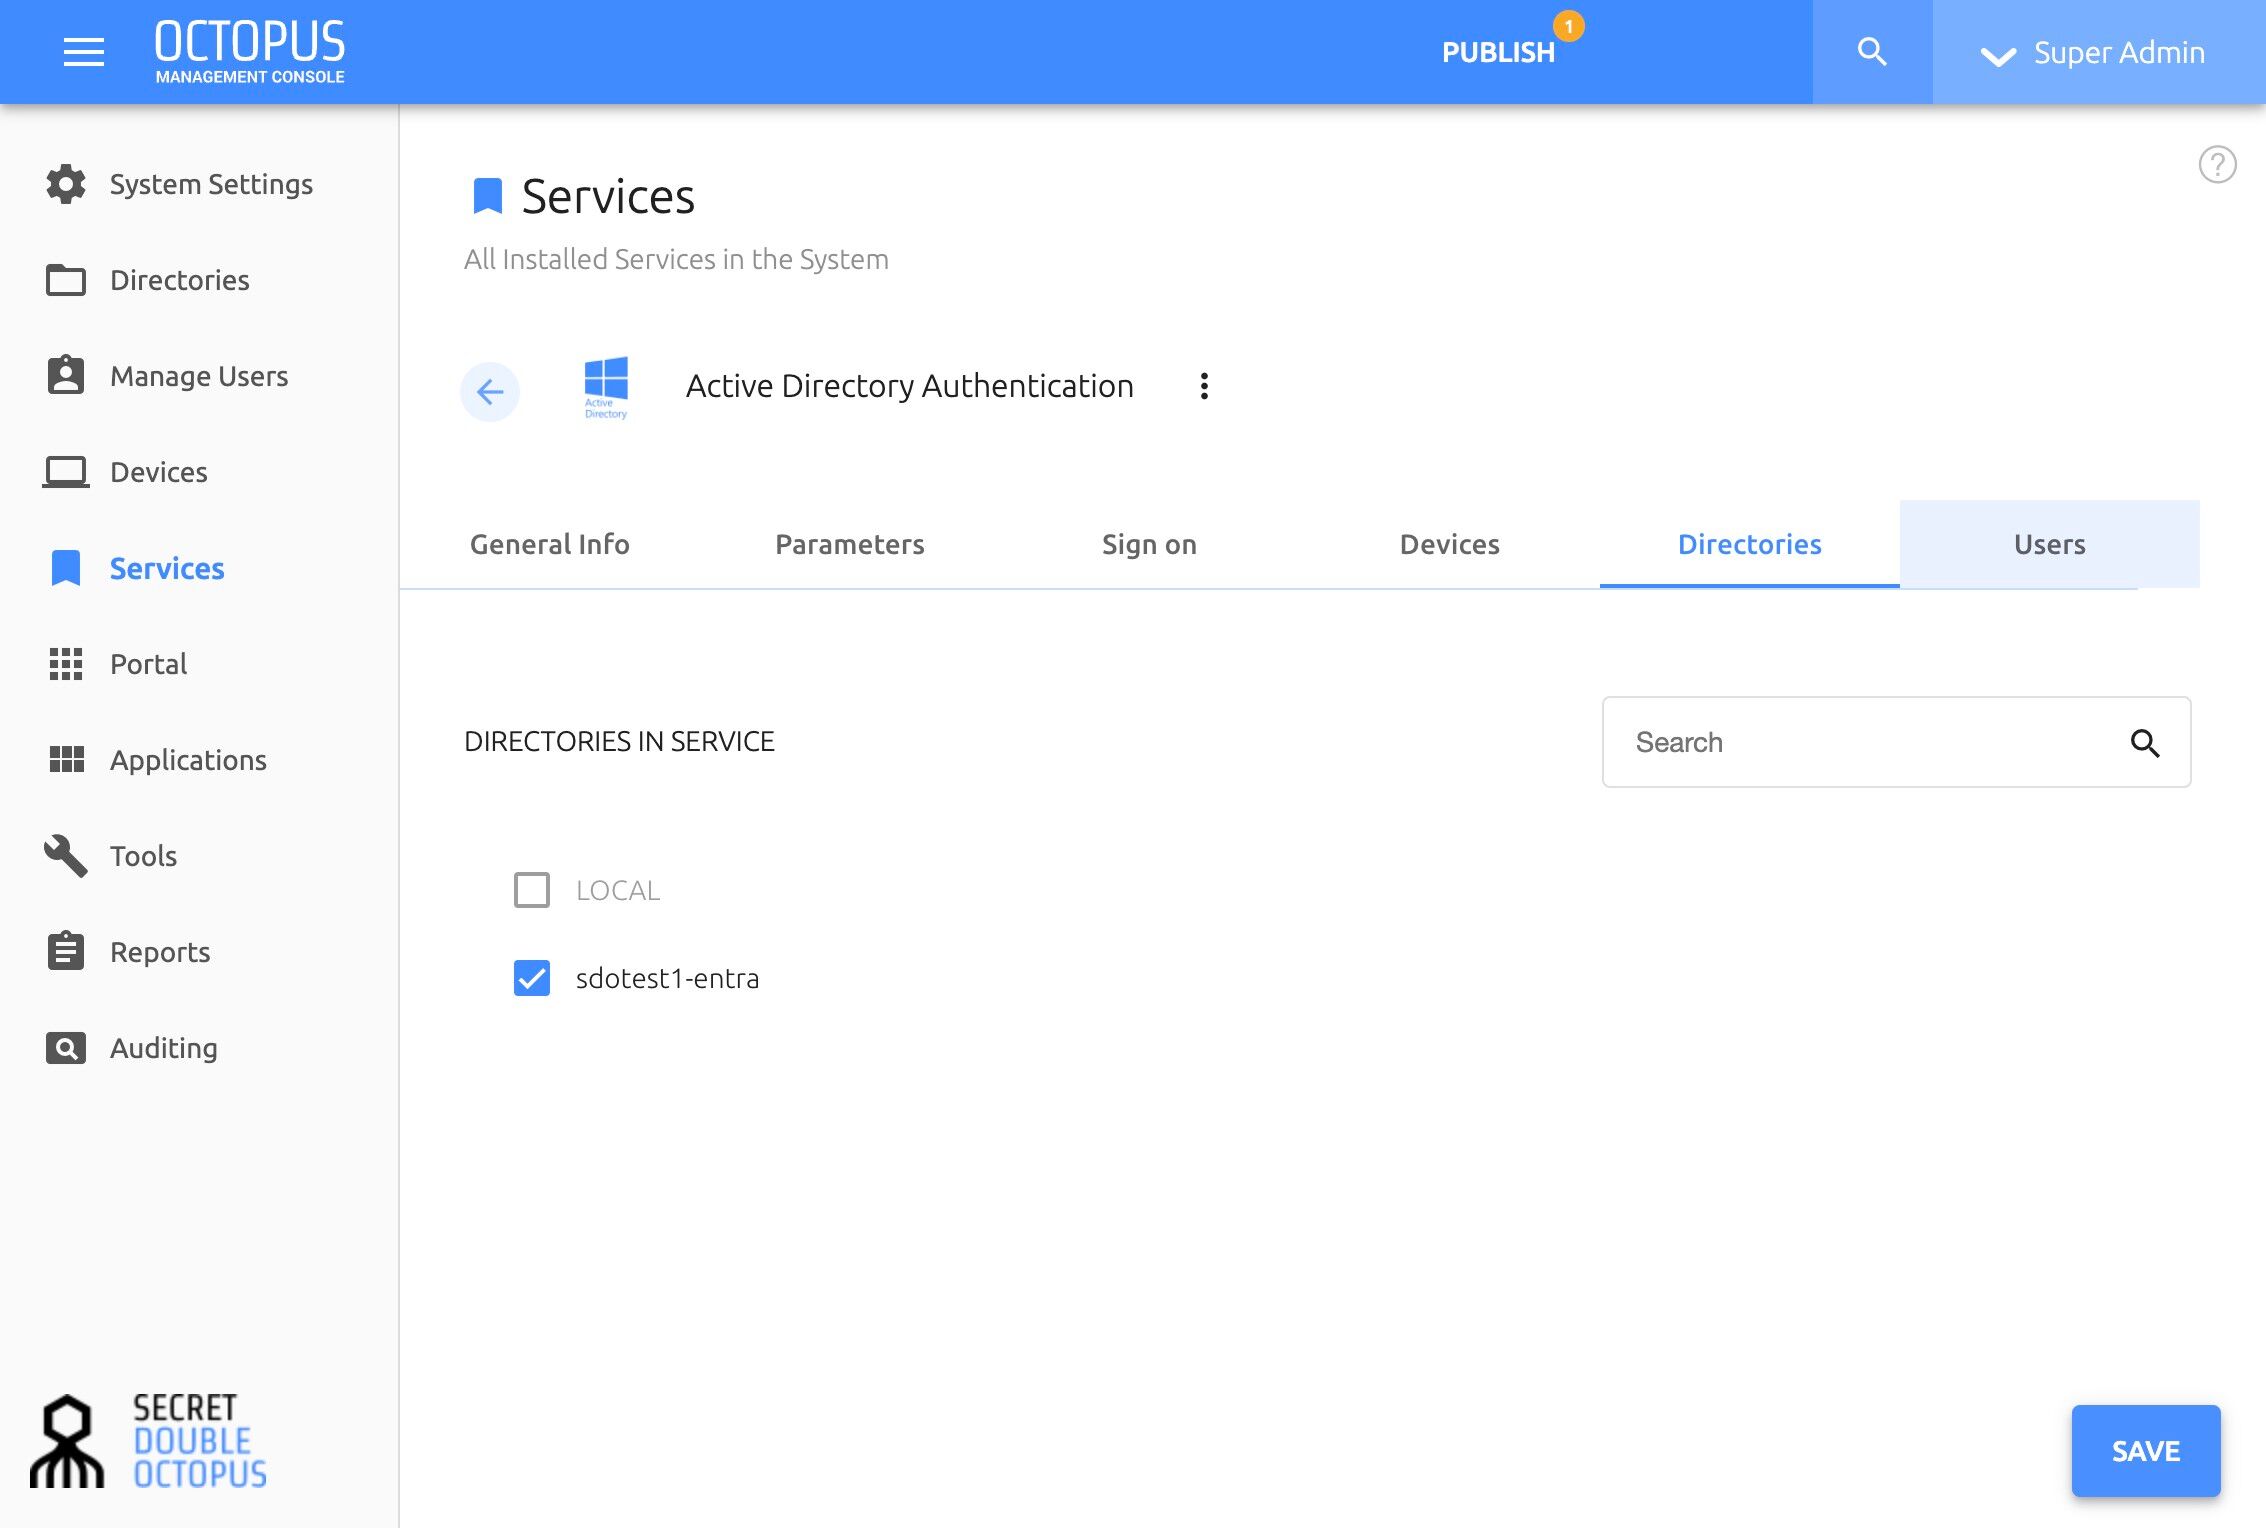2266x1528 pixels.
Task: Click the Secret Double Octopus logo
Action: (149, 1441)
